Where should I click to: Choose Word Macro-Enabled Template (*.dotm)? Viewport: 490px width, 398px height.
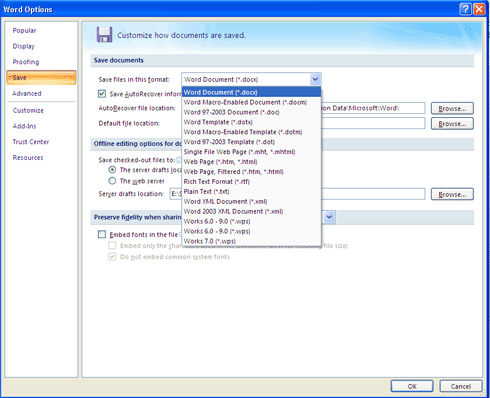[x=252, y=132]
